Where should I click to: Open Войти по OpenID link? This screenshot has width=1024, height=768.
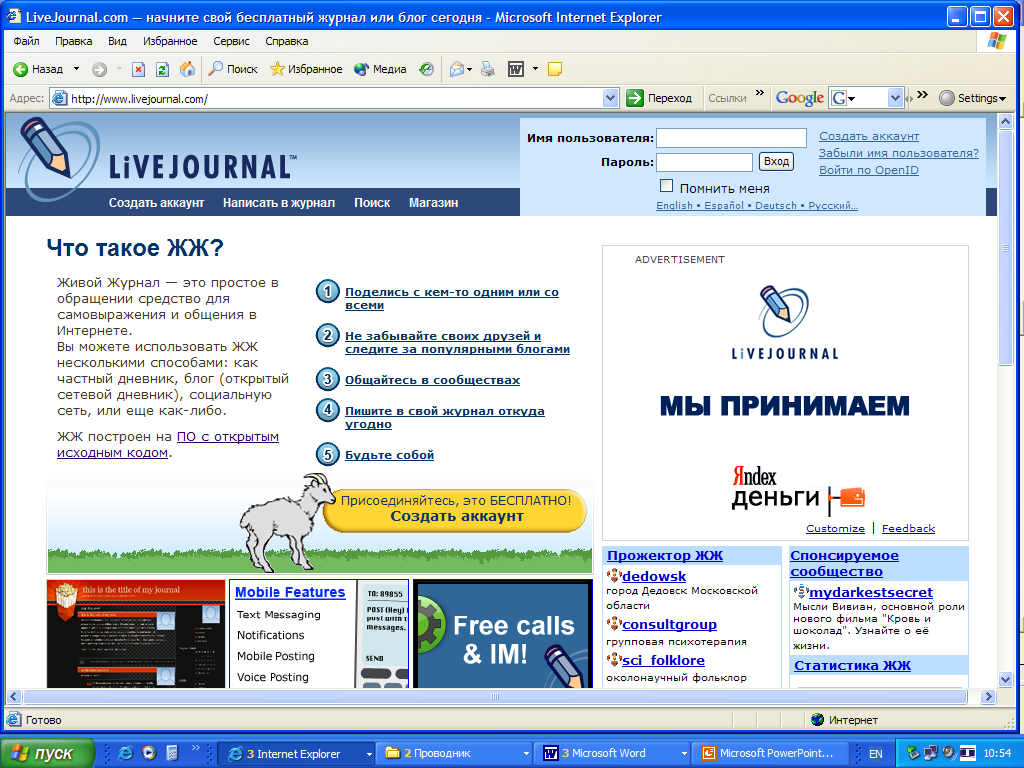869,170
